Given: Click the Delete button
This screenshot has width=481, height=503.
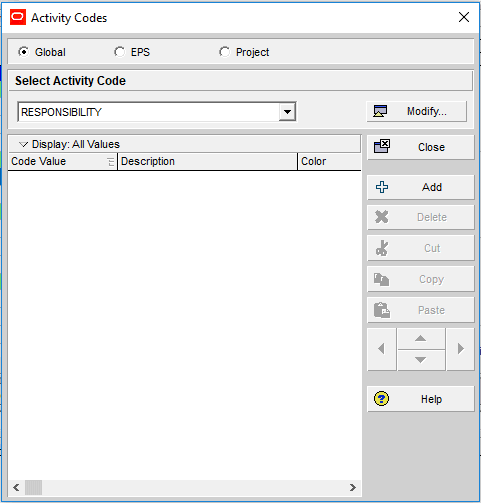Looking at the screenshot, I should coord(421,217).
